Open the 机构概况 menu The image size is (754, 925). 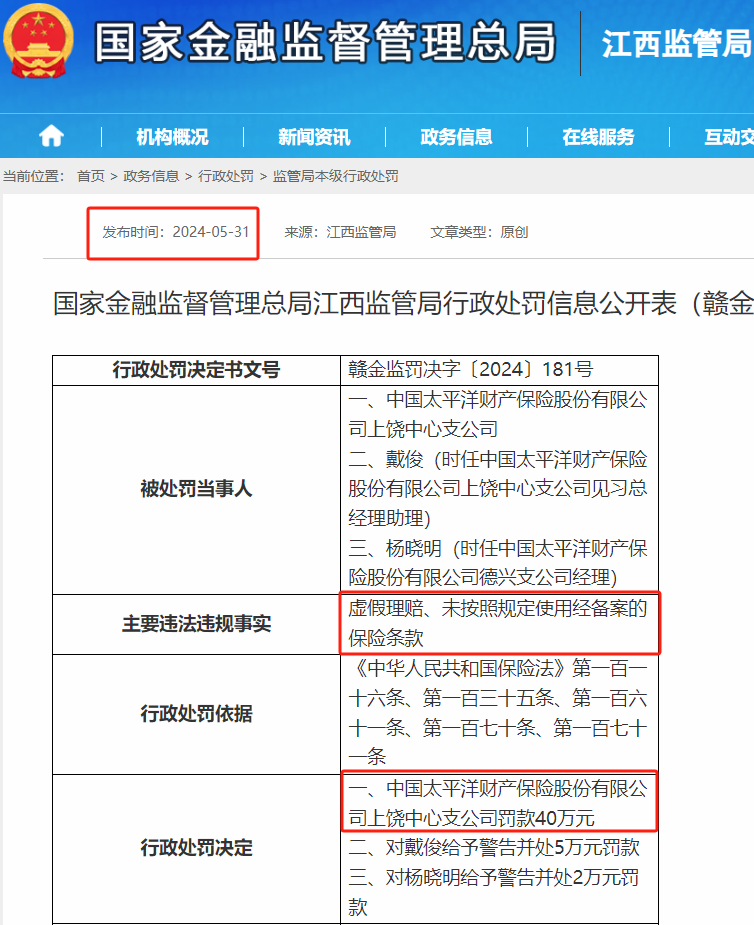(172, 137)
